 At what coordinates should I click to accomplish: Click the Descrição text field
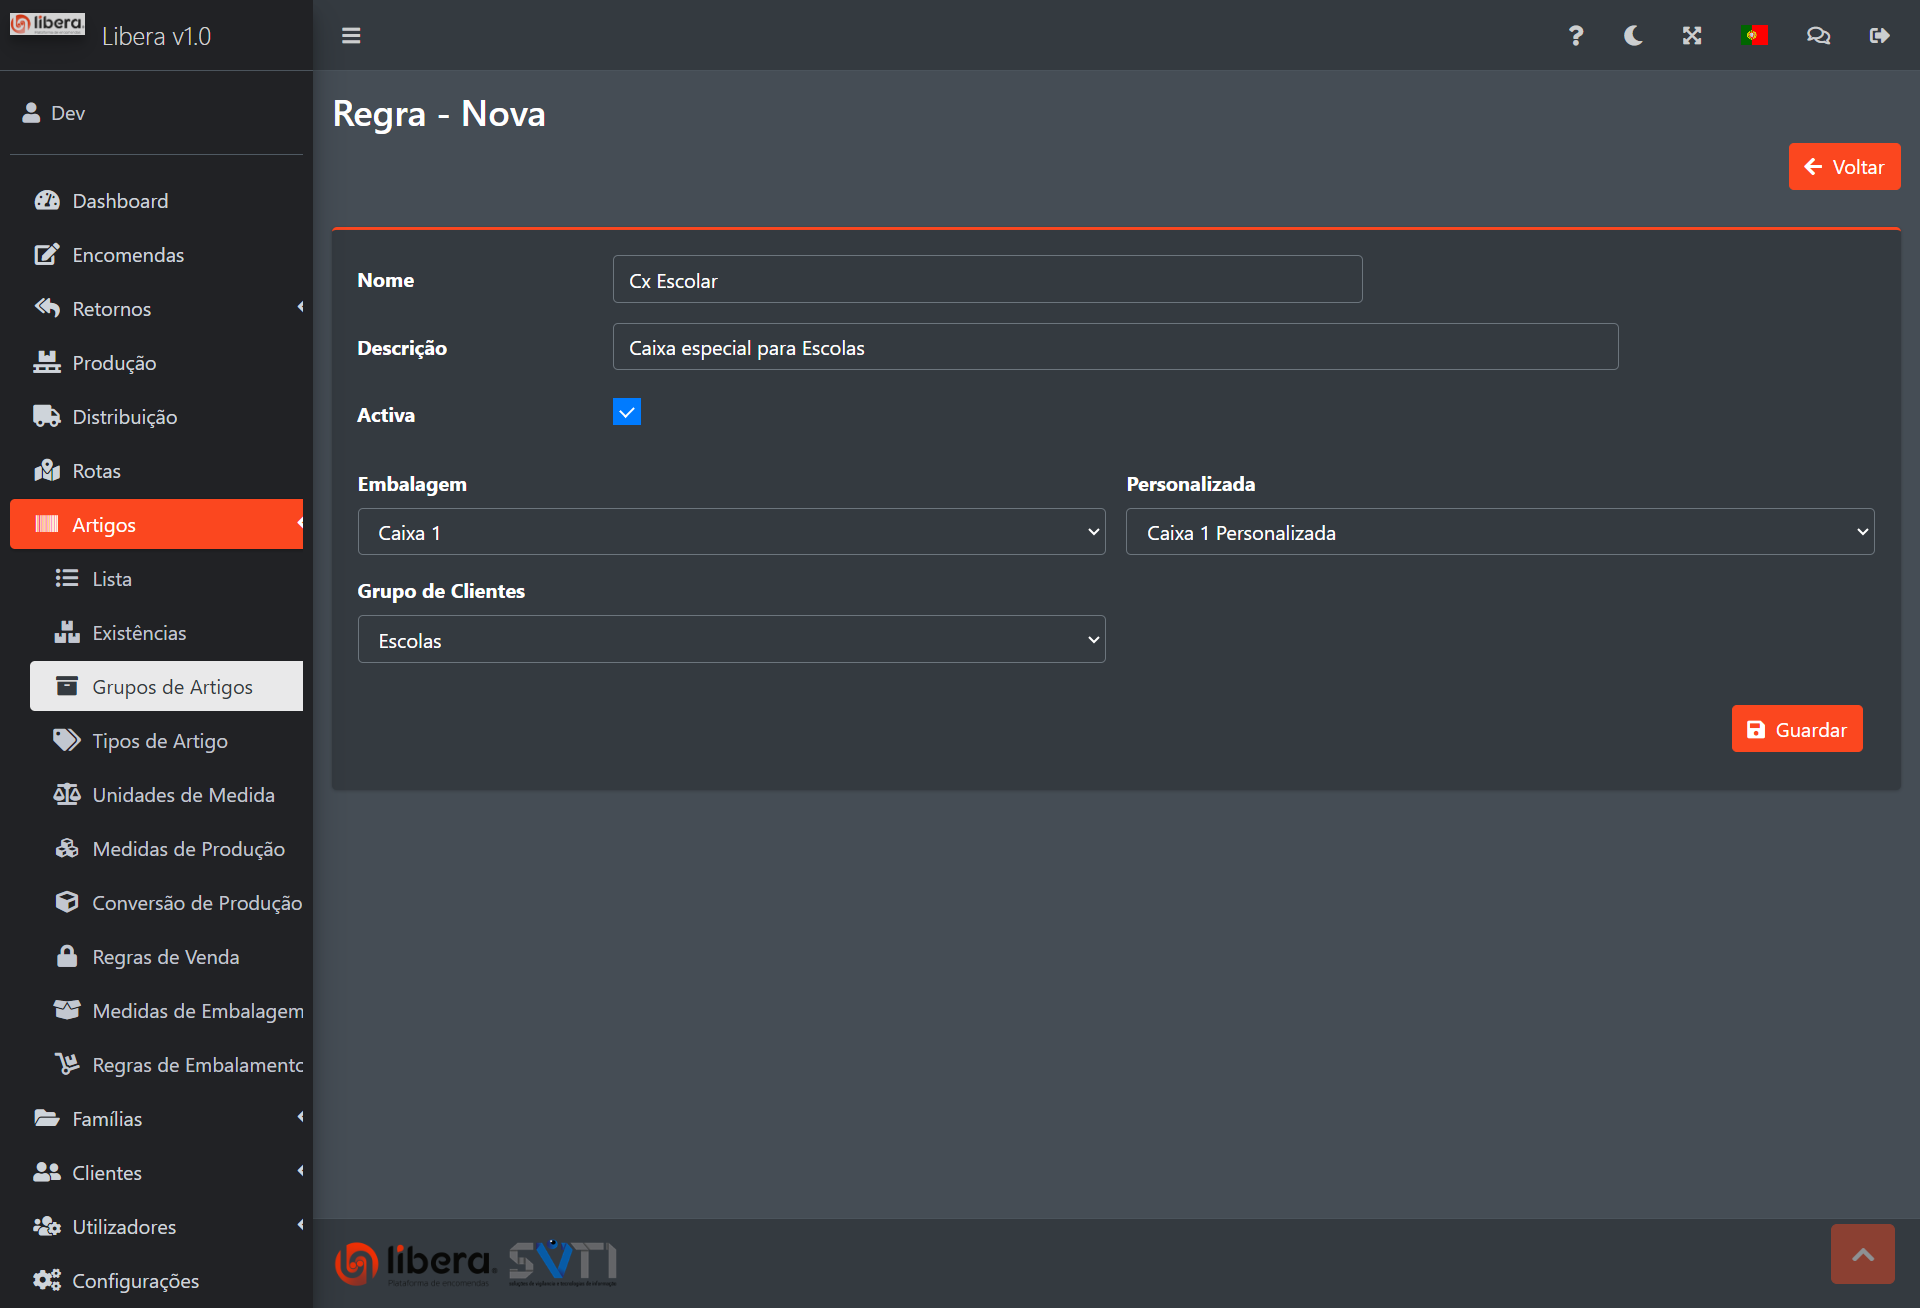[x=1115, y=347]
